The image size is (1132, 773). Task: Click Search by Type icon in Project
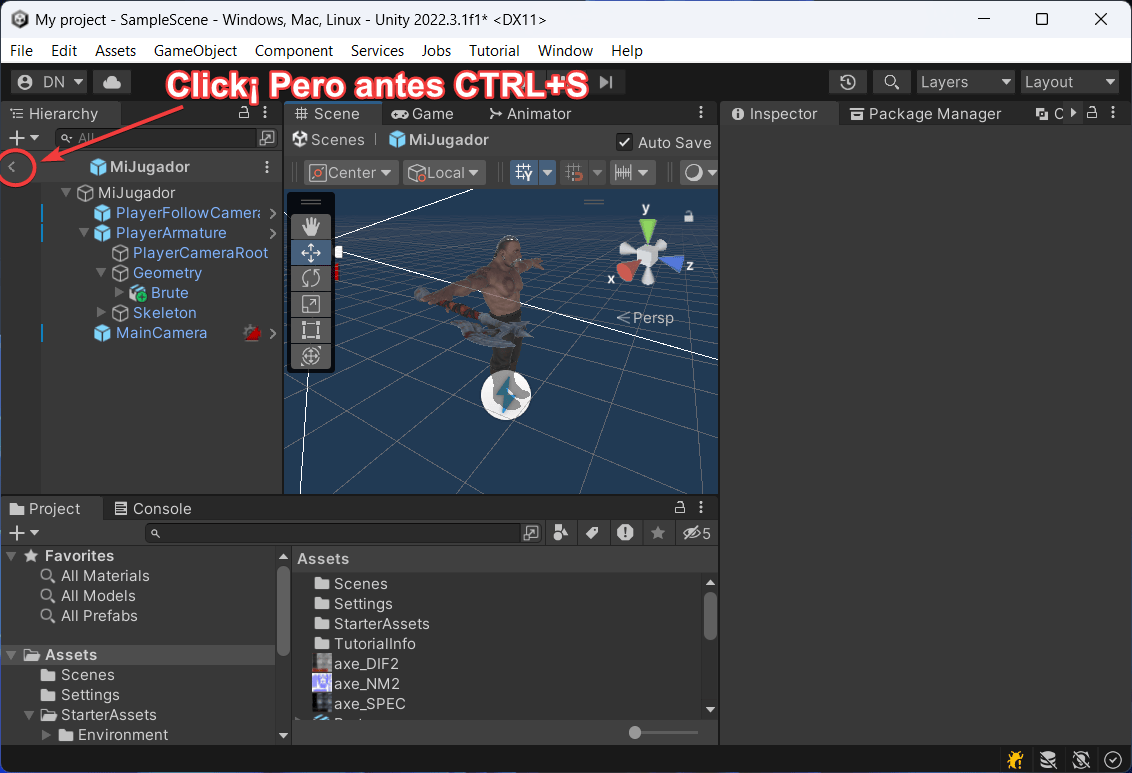tap(560, 533)
